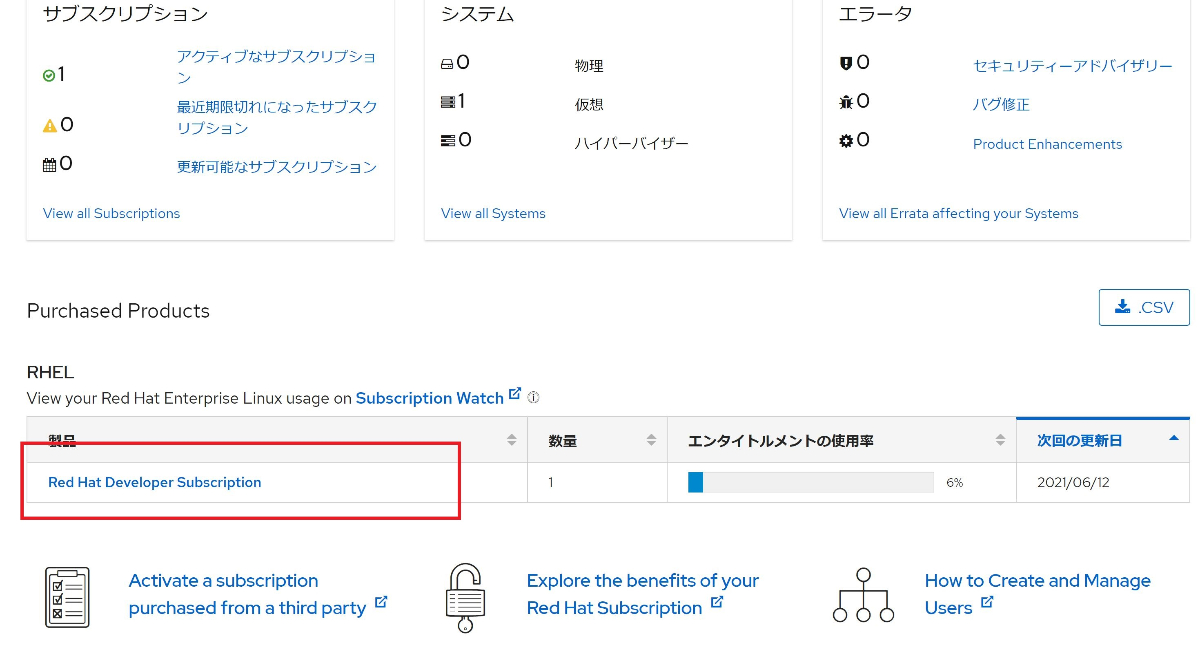Sort by 次回の更新日 column

click(1103, 440)
